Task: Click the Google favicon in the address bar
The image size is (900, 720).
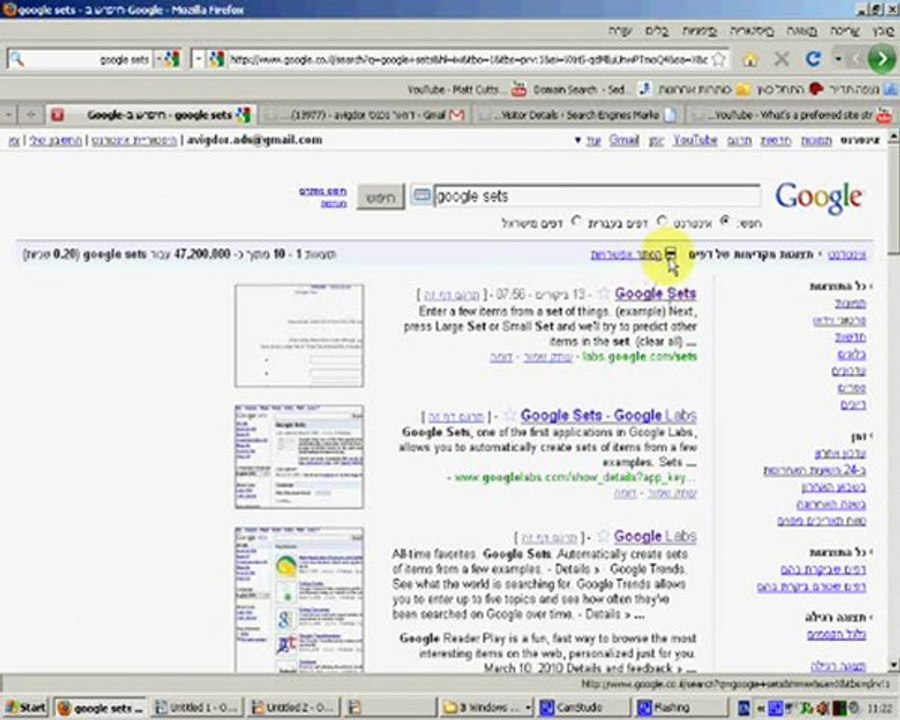Action: point(216,59)
